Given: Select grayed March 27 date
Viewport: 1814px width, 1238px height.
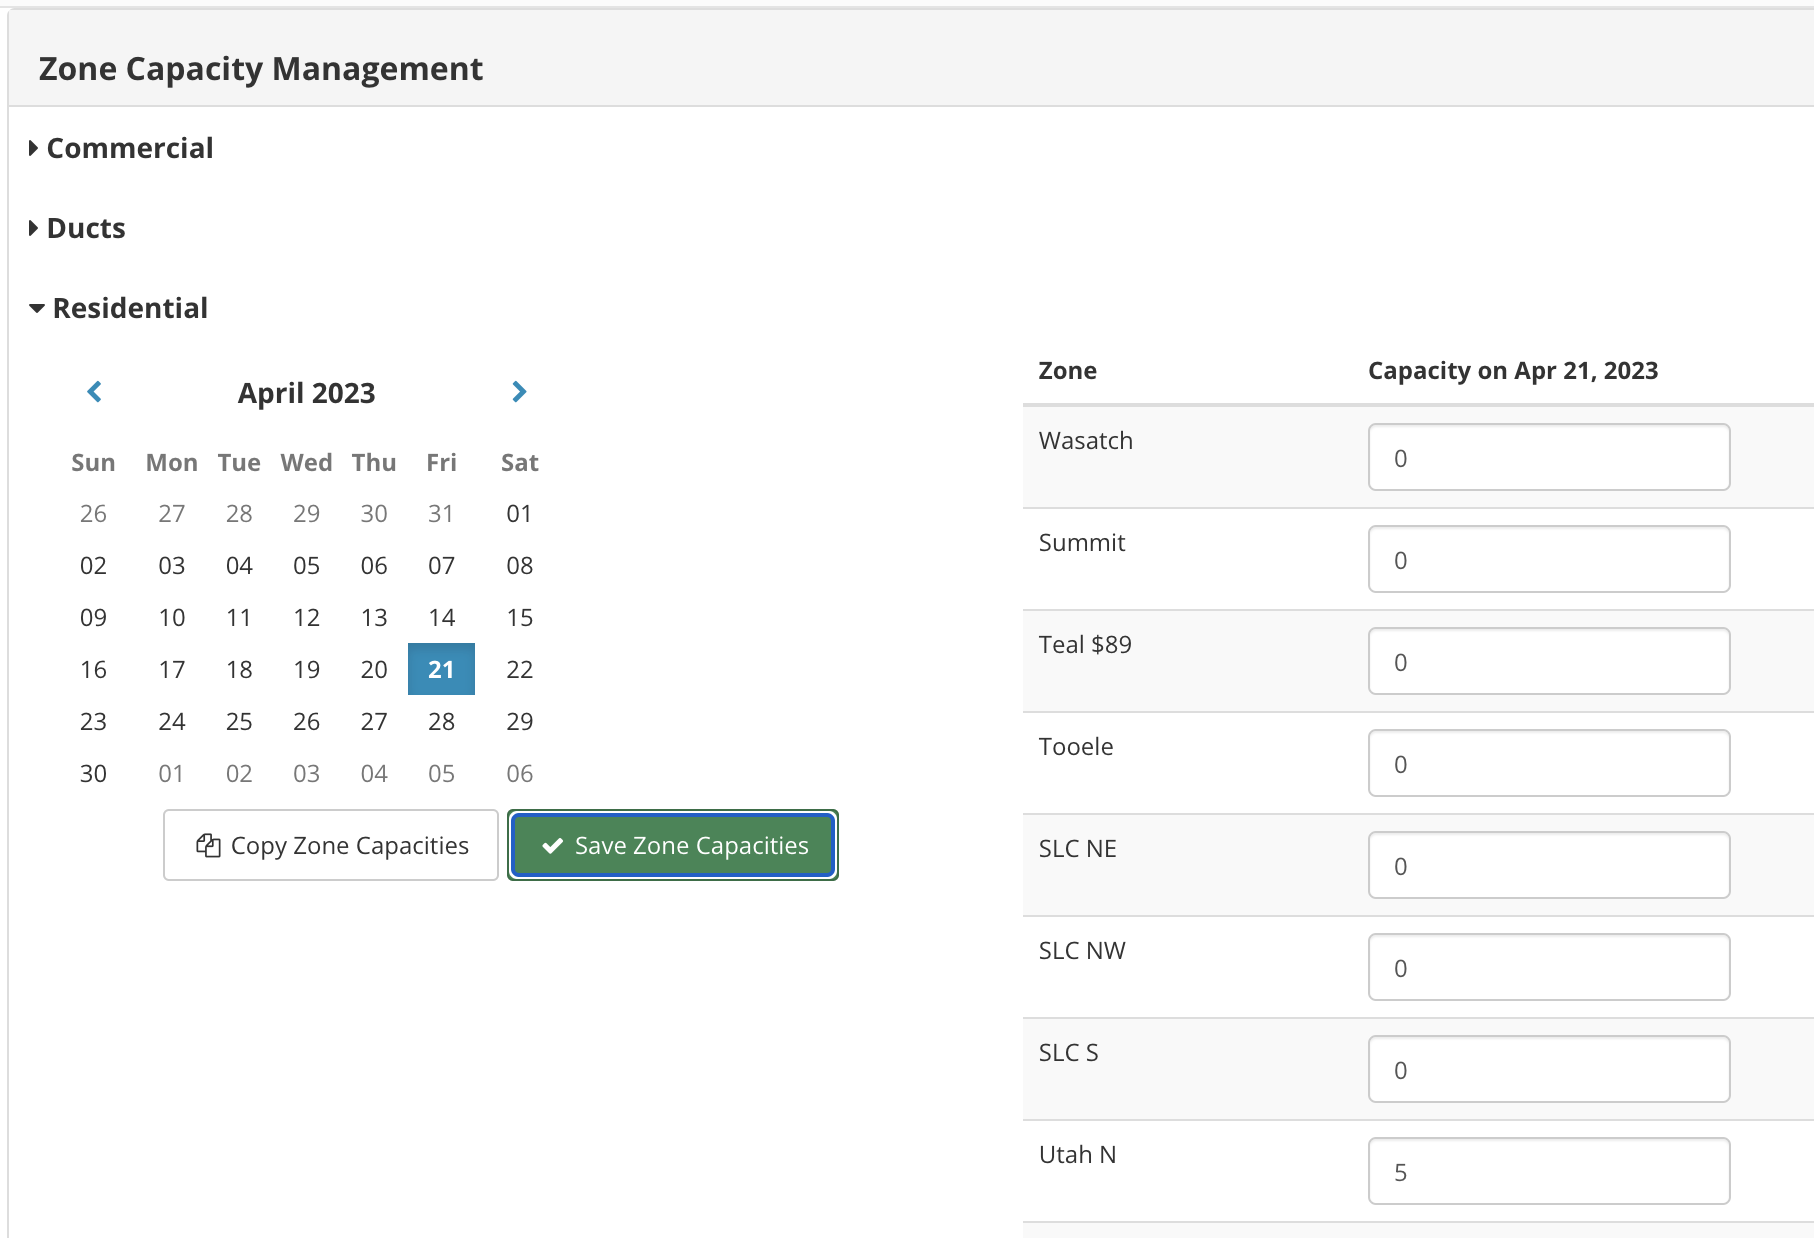Looking at the screenshot, I should [172, 513].
